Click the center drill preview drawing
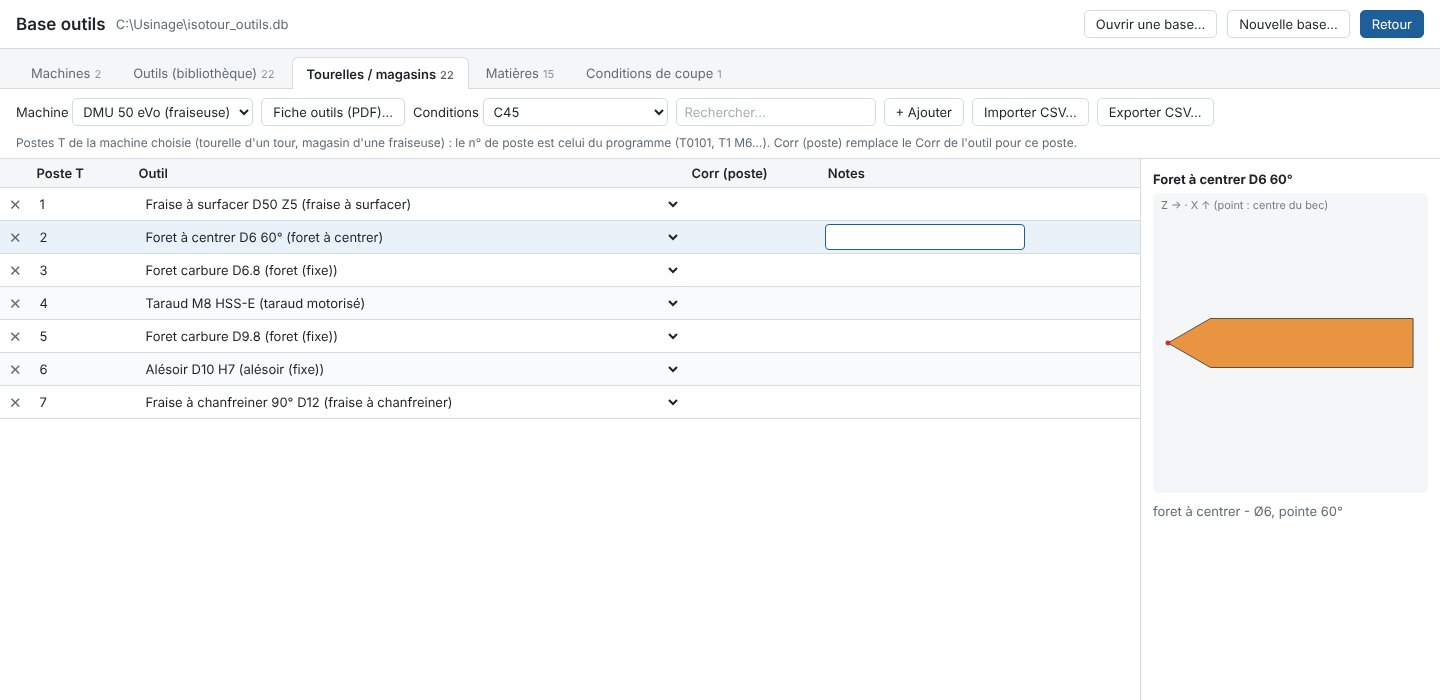 [x=1290, y=343]
